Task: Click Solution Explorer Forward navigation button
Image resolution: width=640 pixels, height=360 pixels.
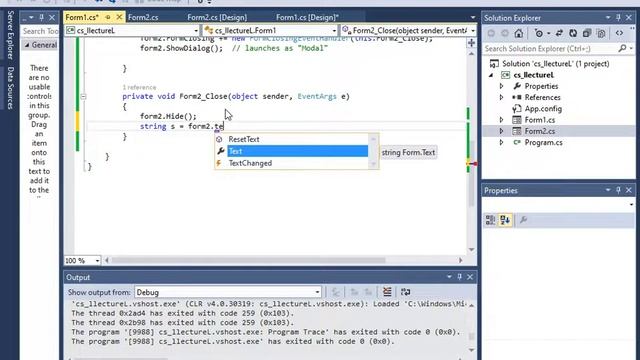Action: point(504,33)
